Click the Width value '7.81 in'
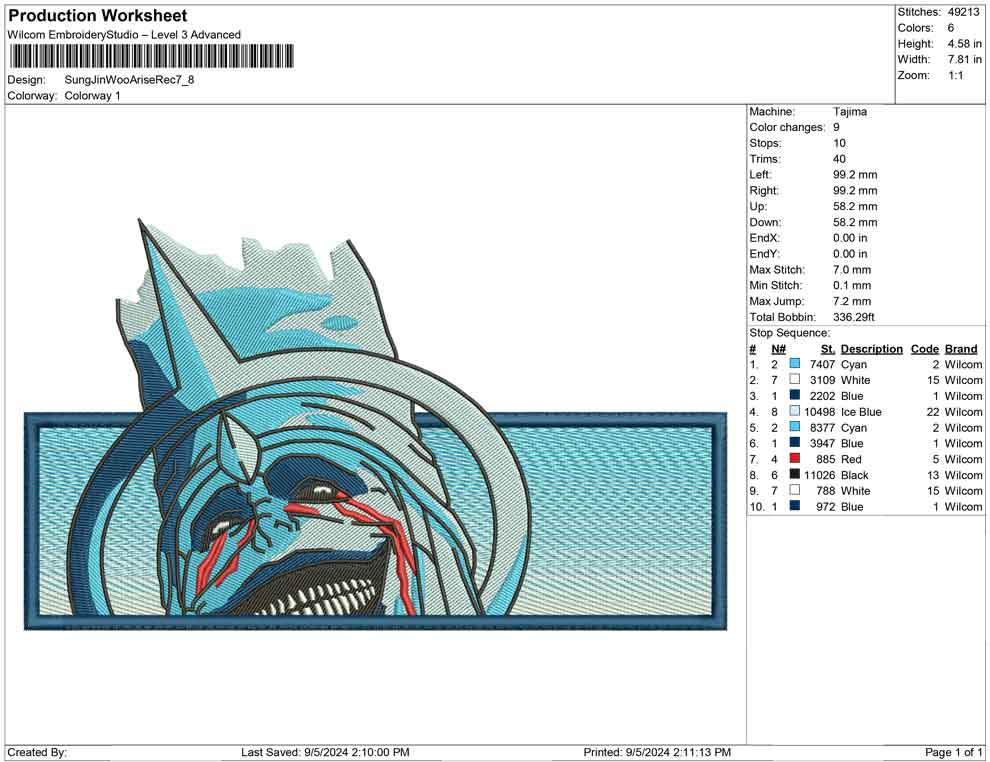 pos(964,59)
